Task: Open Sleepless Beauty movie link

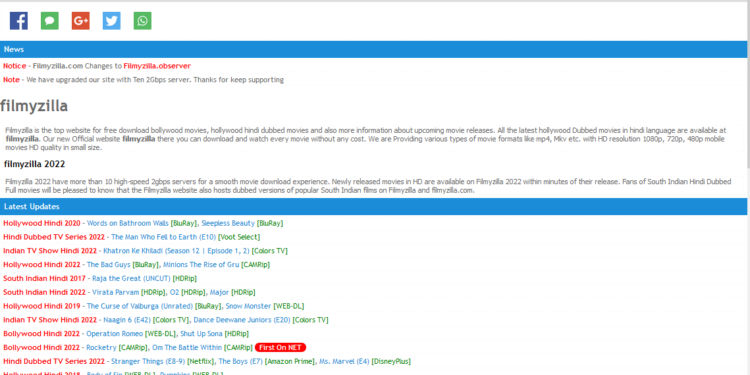Action: (x=228, y=223)
